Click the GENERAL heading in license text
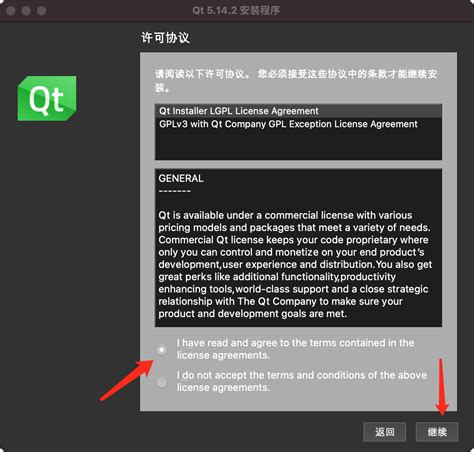The height and width of the screenshot is (452, 474). [x=181, y=178]
